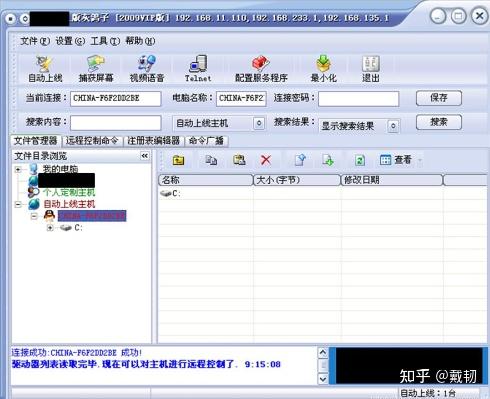Minimize the window with title bar button
The width and height of the screenshot is (490, 399).
point(438,16)
